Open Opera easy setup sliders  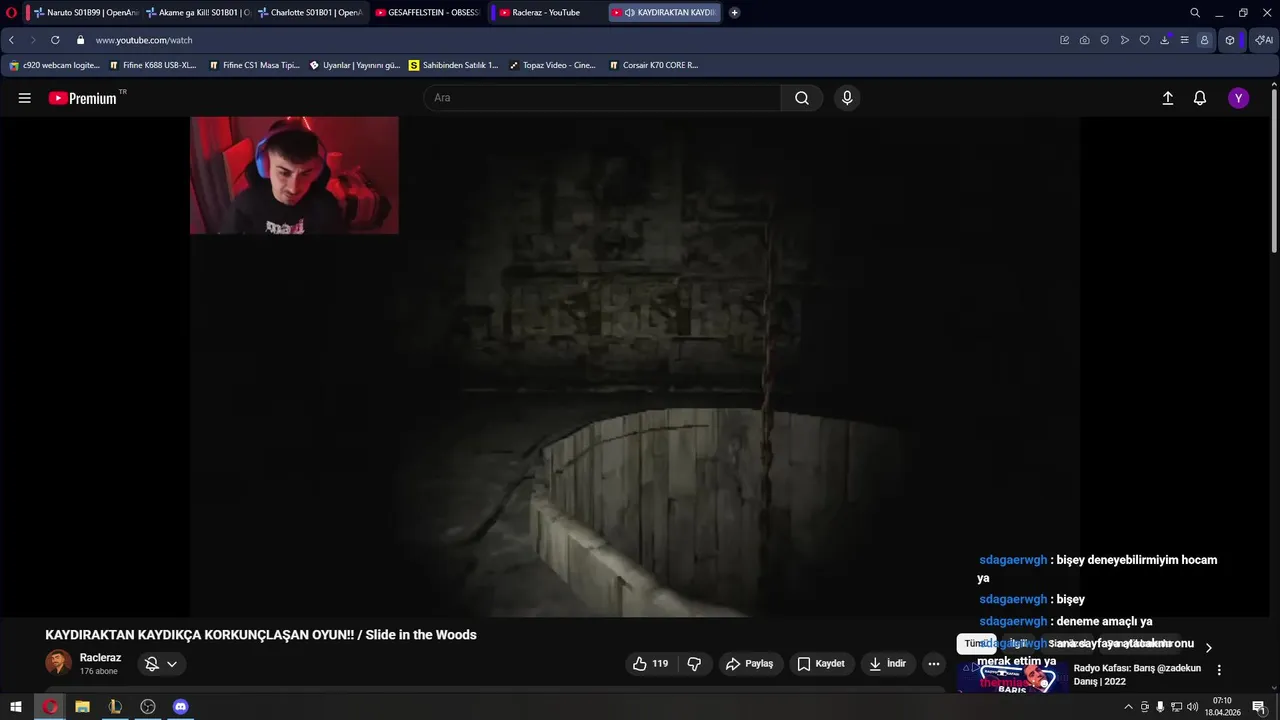coord(1185,40)
